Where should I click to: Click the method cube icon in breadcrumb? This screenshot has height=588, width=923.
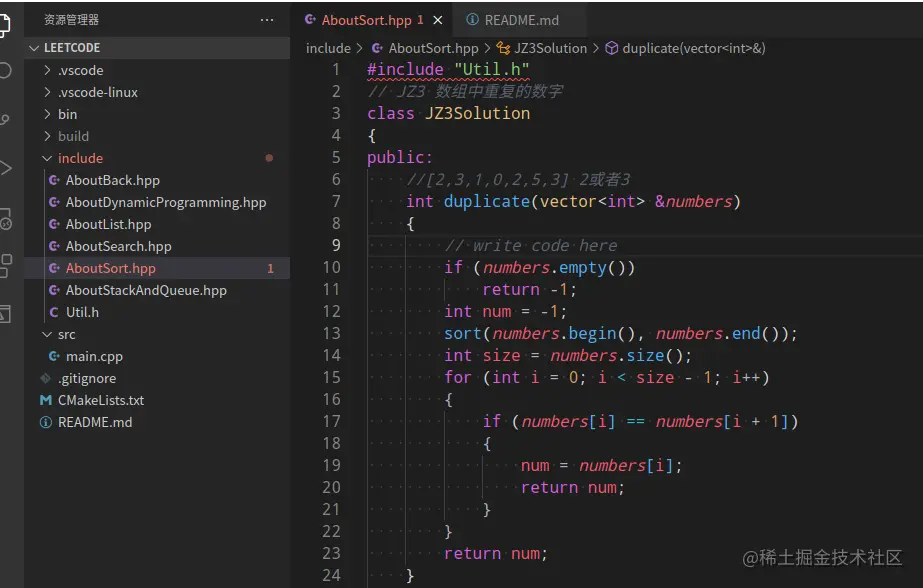pos(612,48)
